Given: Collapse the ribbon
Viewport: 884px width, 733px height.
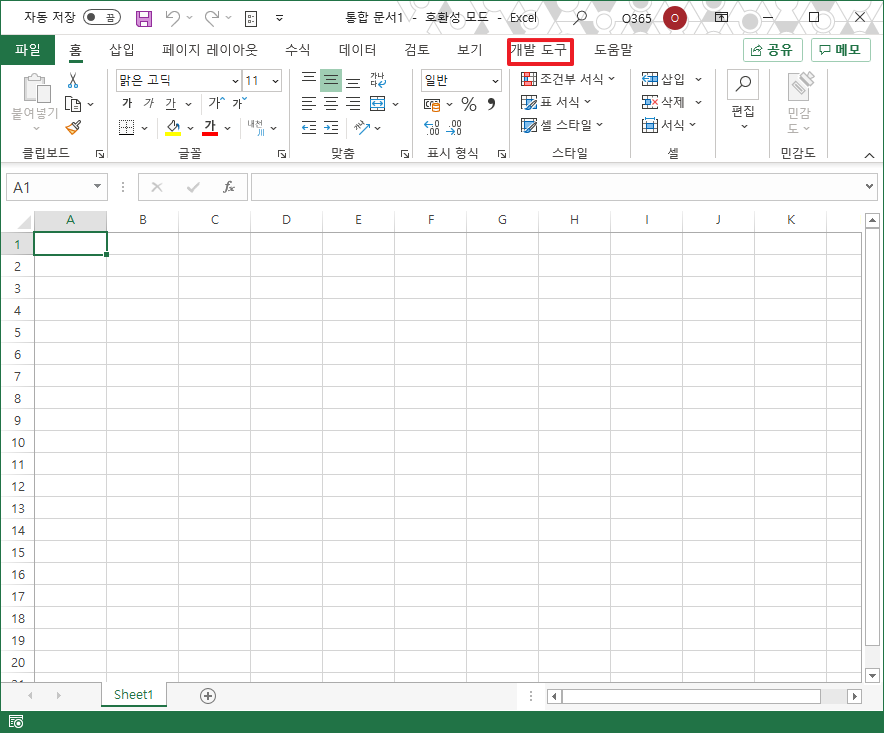Looking at the screenshot, I should click(x=869, y=155).
